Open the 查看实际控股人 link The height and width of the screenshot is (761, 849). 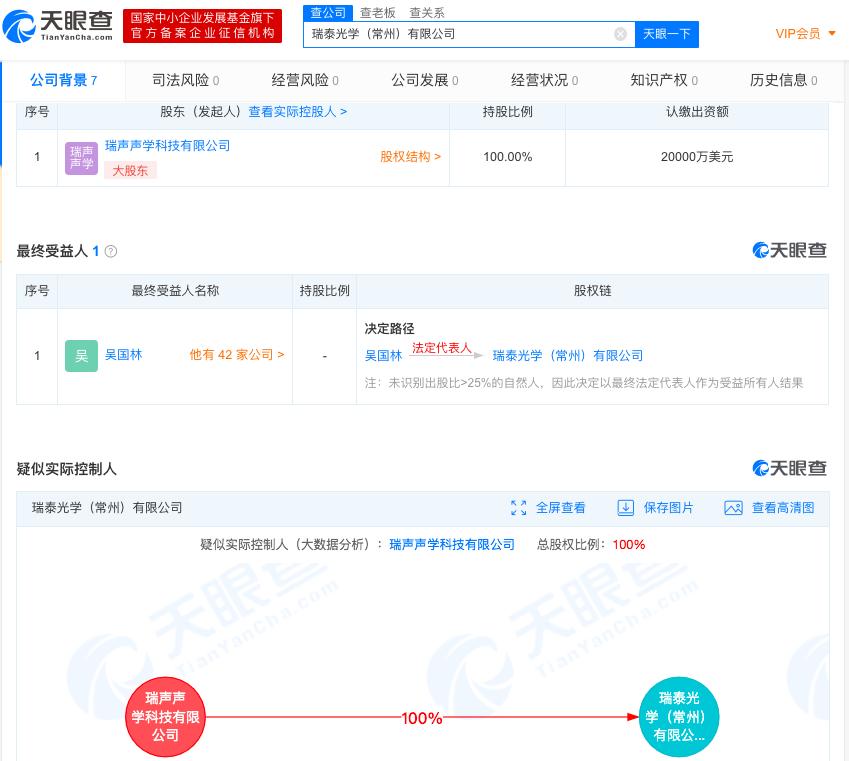(x=298, y=112)
